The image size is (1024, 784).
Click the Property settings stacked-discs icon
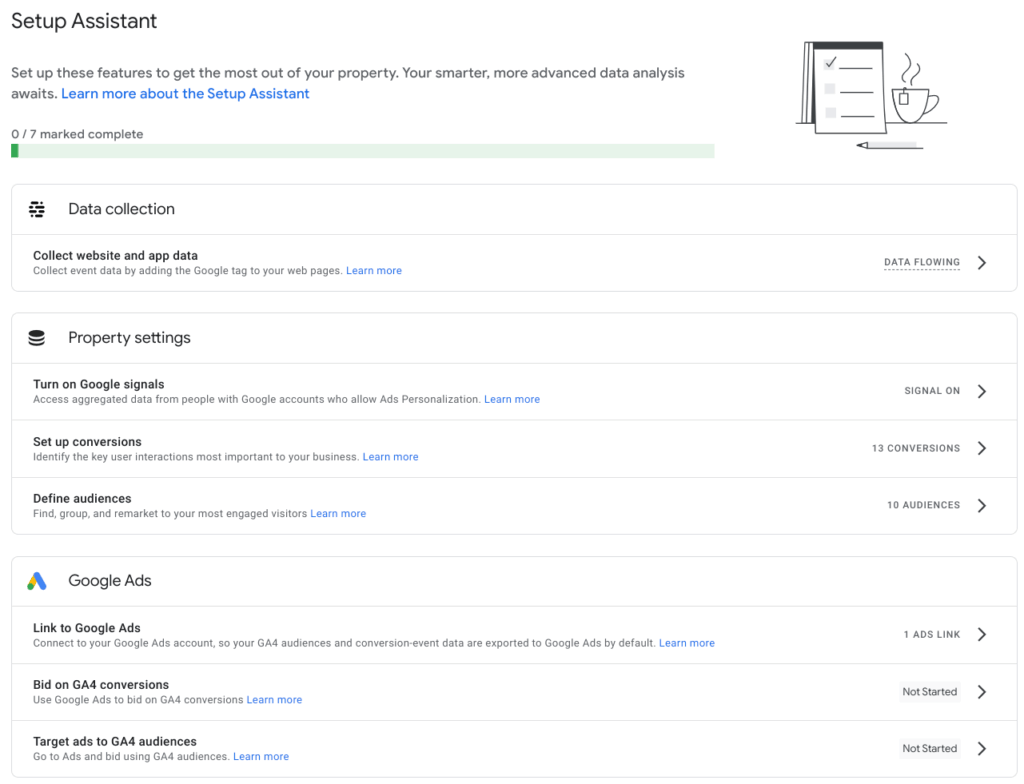[37, 337]
